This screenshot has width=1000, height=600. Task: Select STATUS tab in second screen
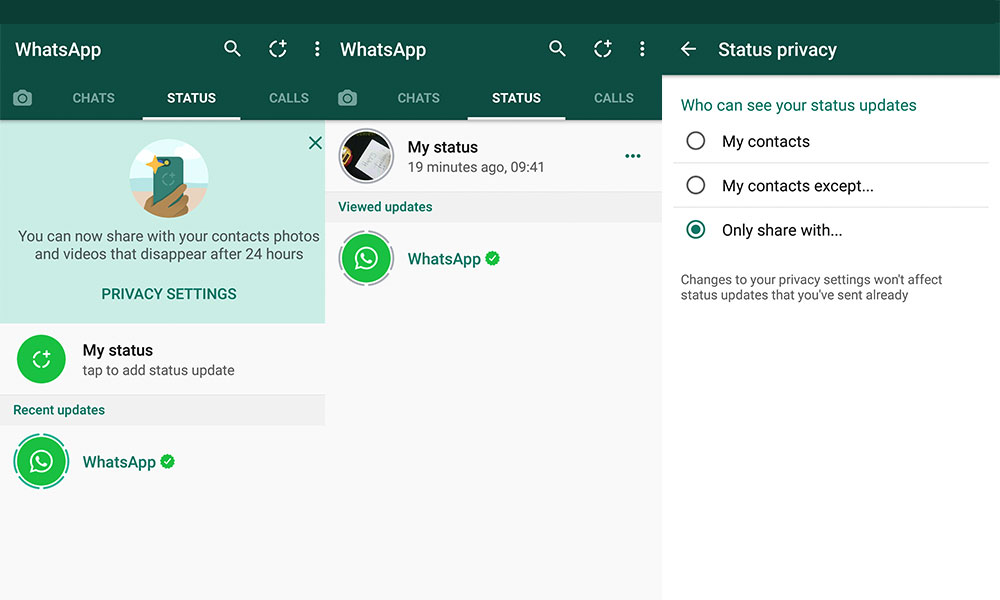coord(517,98)
